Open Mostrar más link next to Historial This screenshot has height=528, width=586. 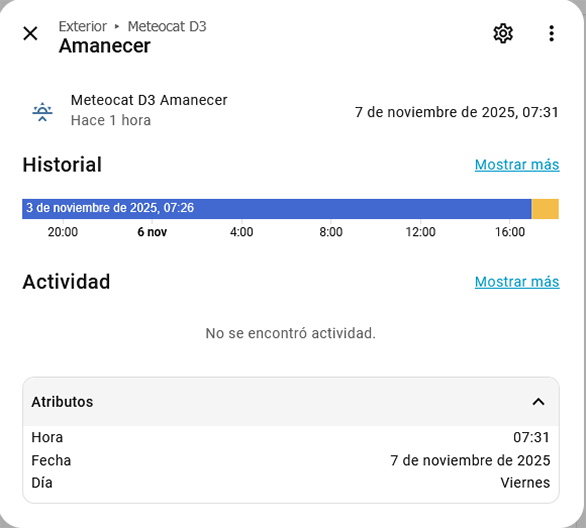pos(517,164)
